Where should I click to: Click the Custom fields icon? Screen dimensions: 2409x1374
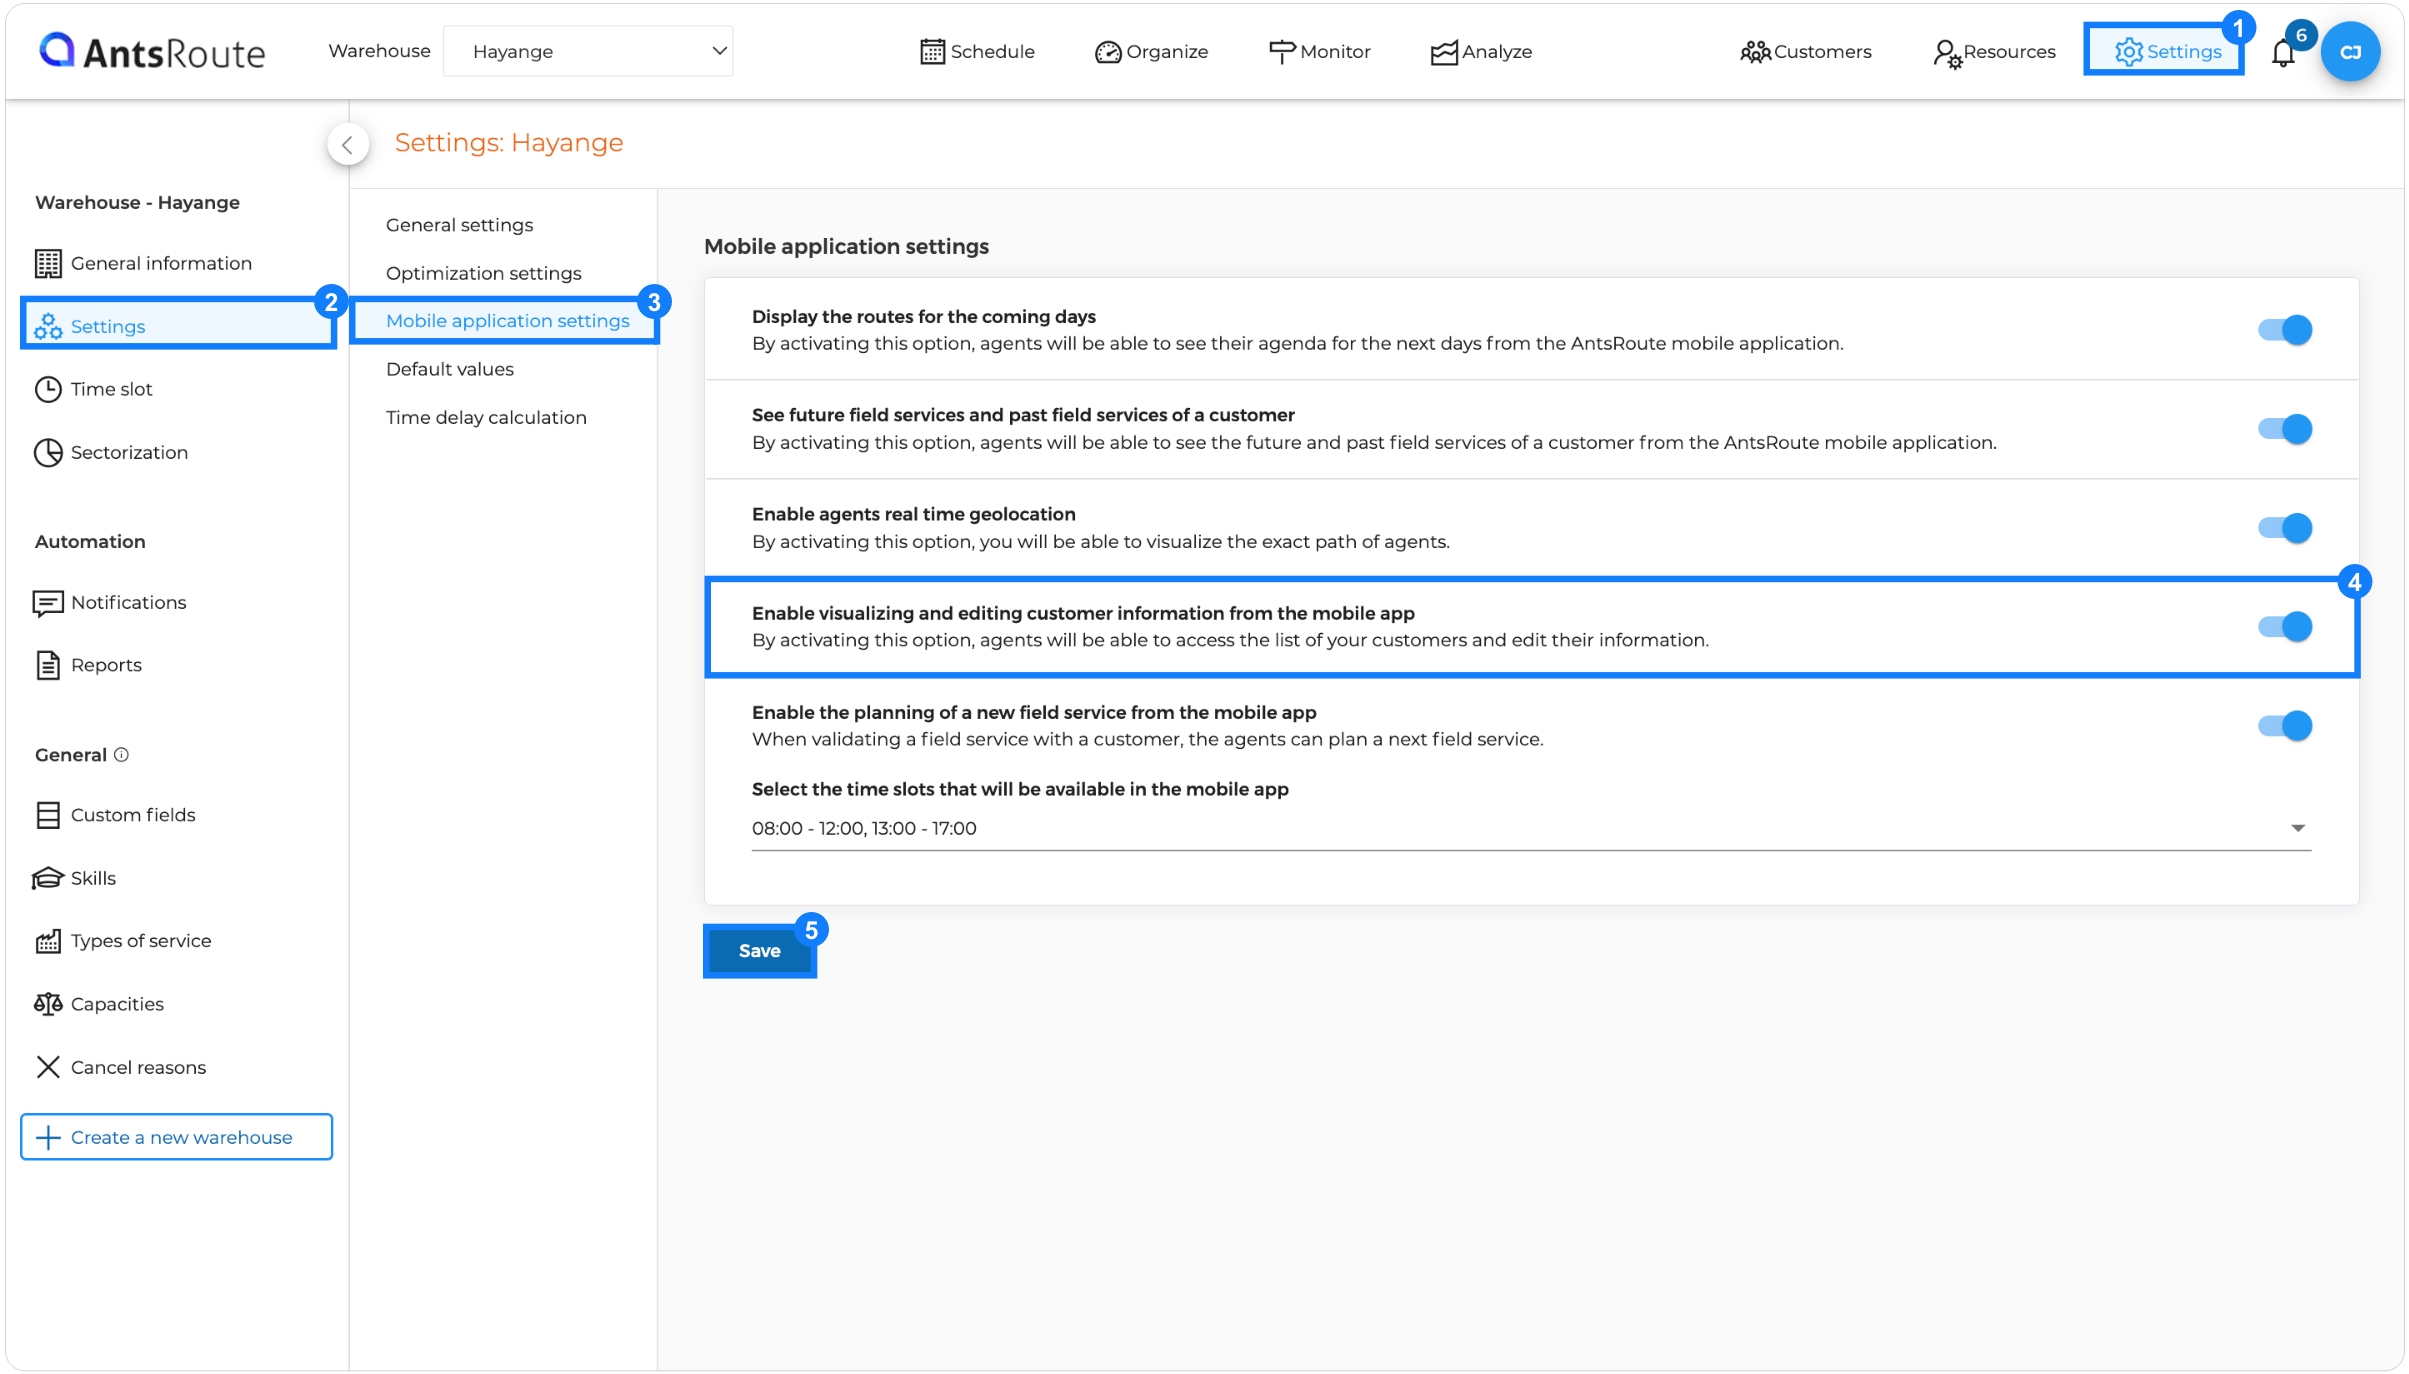point(48,815)
